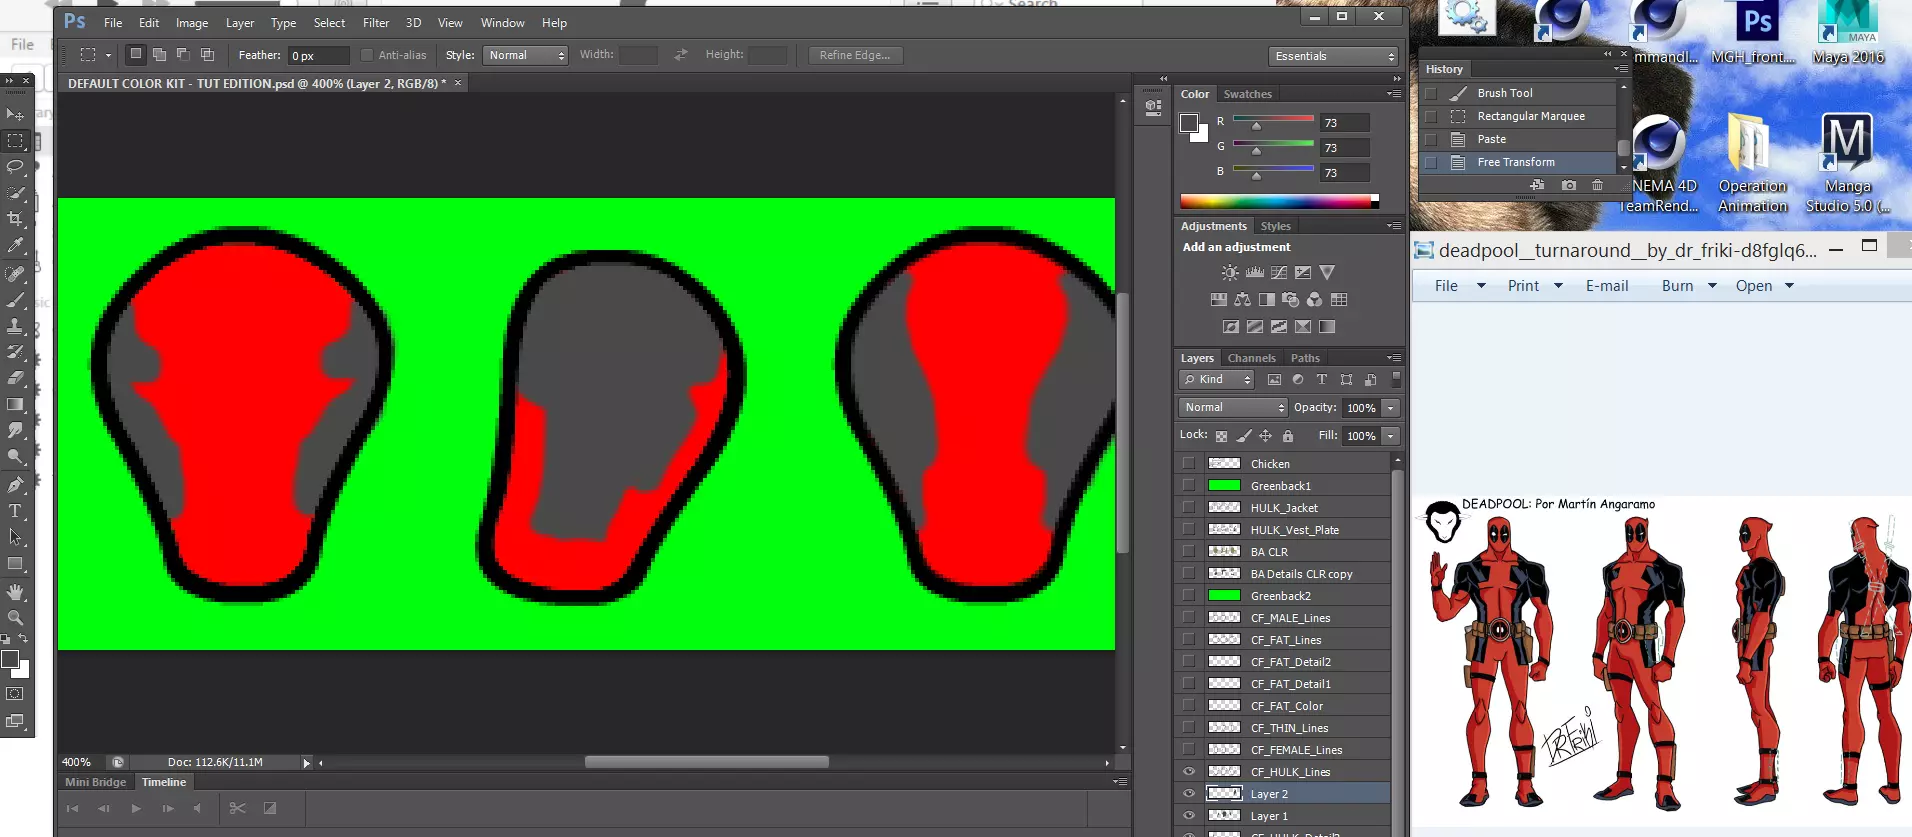Switch to the Channels tab
Viewport: 1912px width, 837px height.
coord(1251,358)
